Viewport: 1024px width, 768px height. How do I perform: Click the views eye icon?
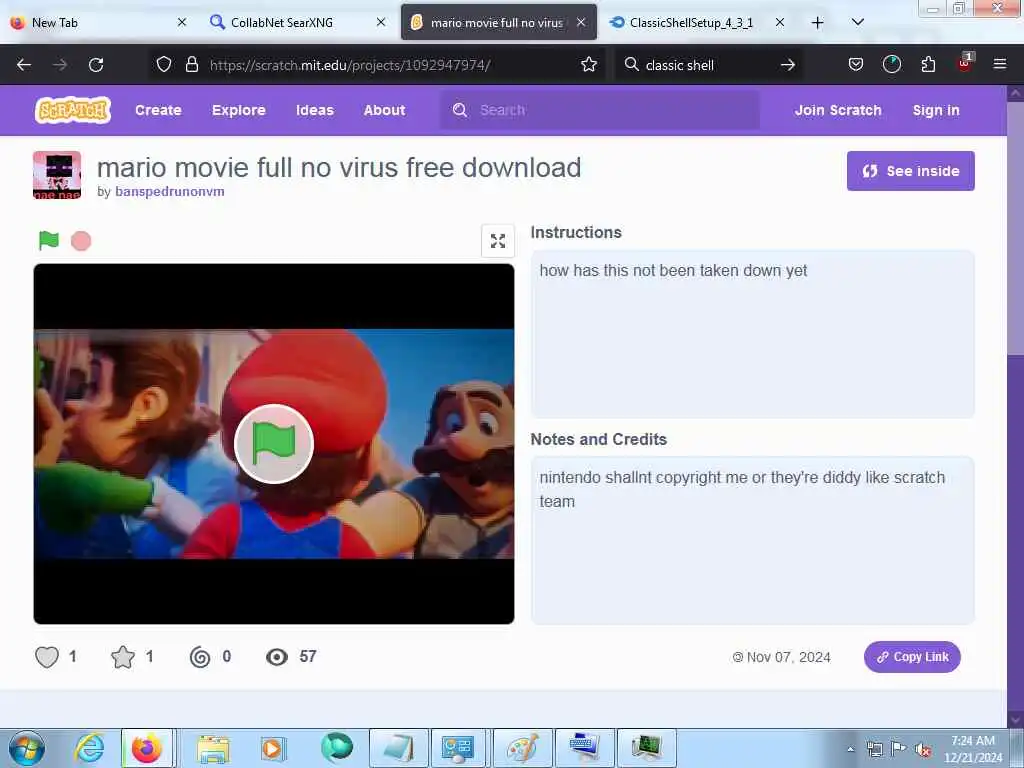(277, 657)
